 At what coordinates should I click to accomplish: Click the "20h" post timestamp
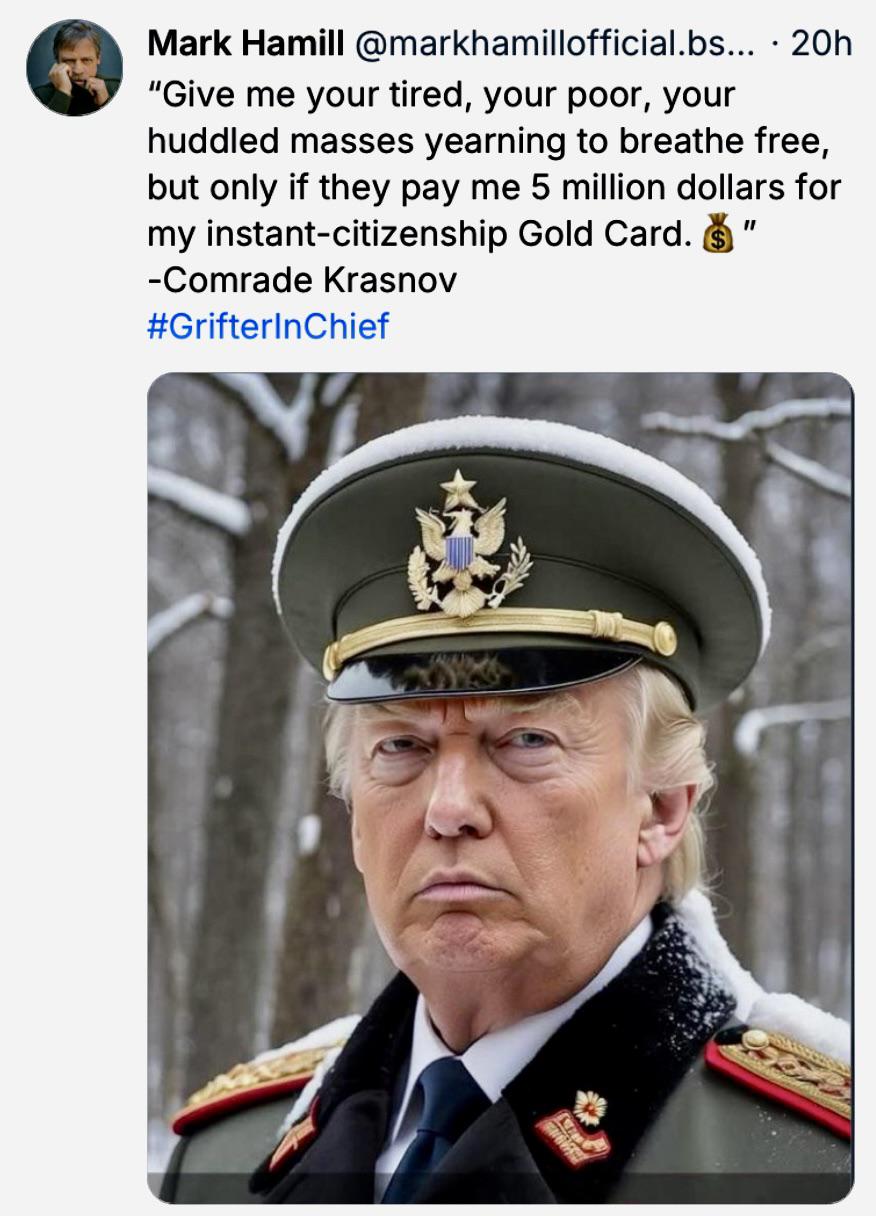[x=820, y=43]
